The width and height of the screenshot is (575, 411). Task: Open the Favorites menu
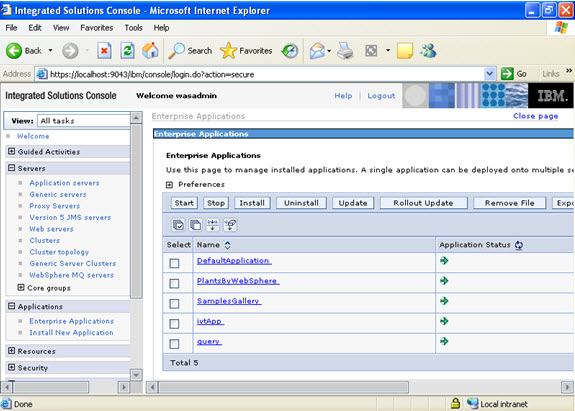(x=96, y=28)
